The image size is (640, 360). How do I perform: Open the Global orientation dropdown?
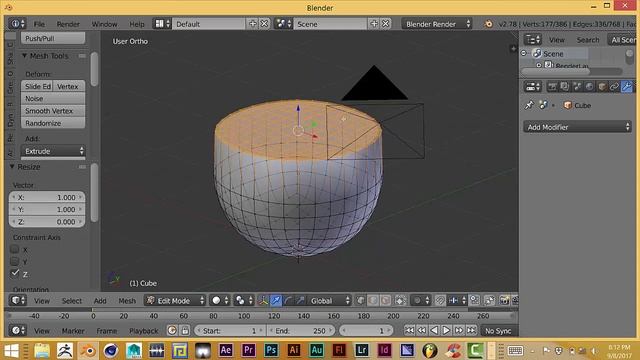tap(329, 301)
